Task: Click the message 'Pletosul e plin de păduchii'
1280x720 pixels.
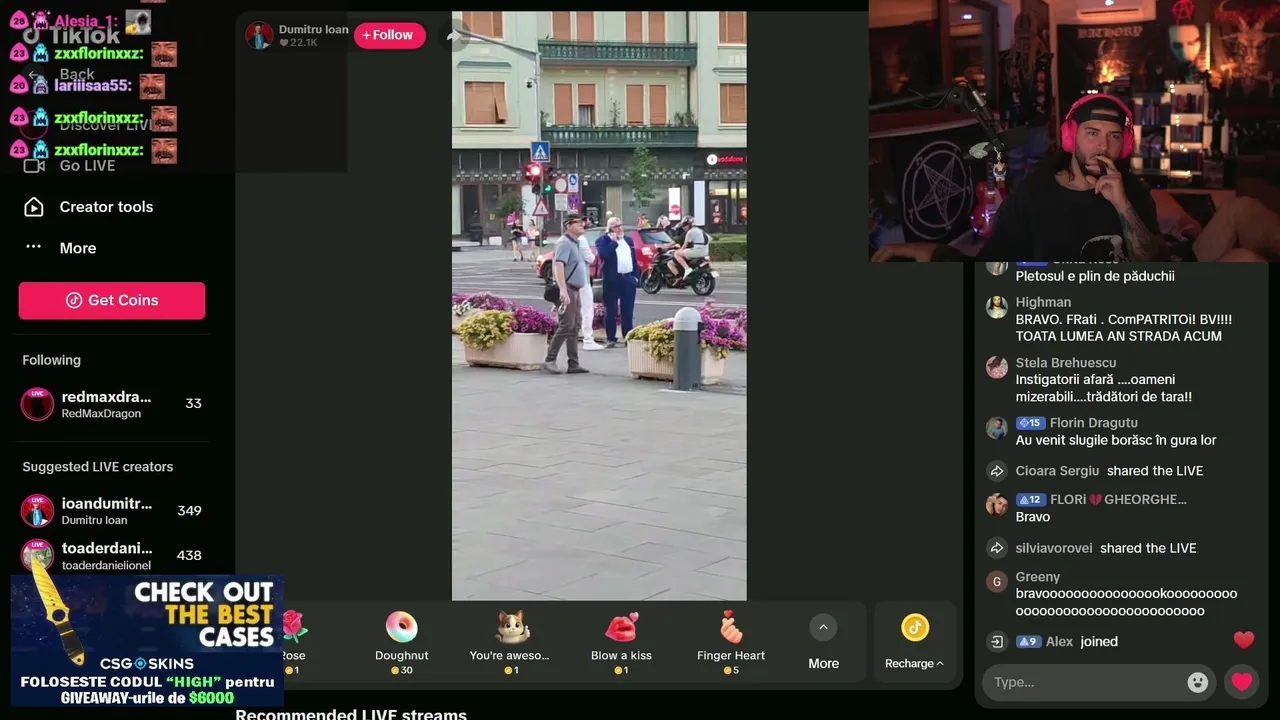Action: 1095,276
